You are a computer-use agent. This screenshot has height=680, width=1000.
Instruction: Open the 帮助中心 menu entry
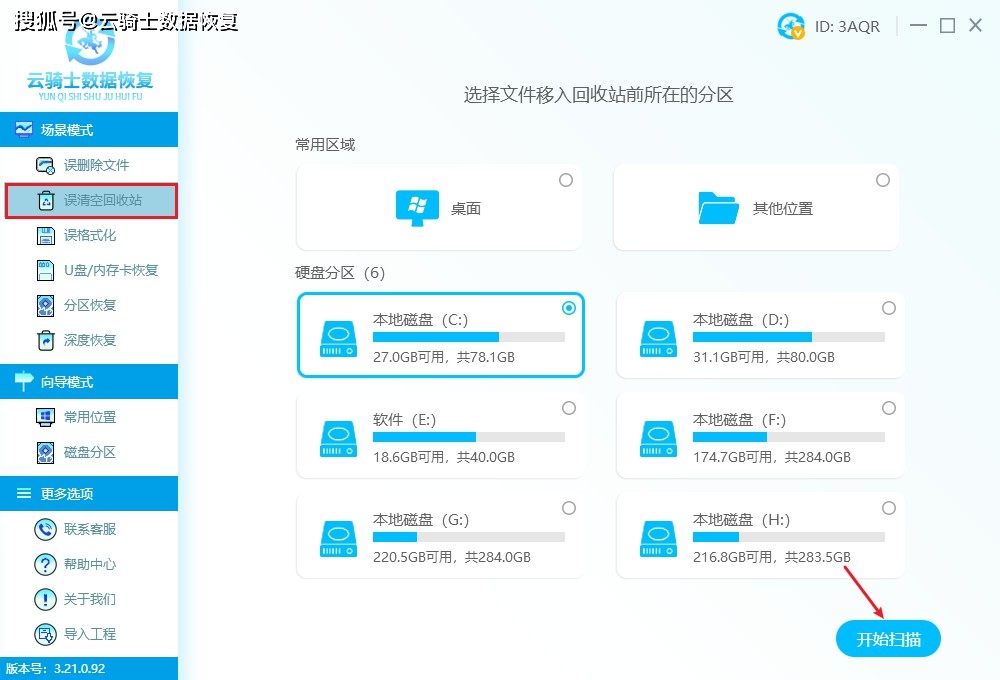[46, 564]
